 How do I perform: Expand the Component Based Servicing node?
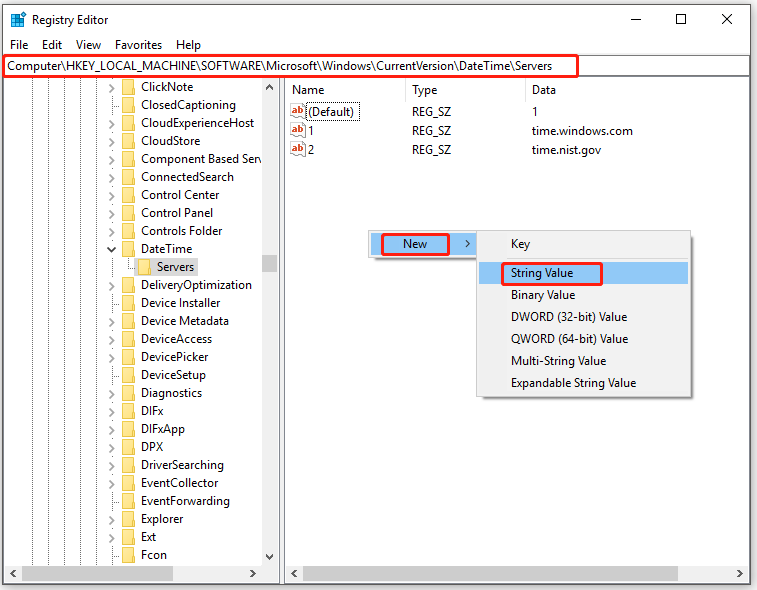[x=112, y=160]
